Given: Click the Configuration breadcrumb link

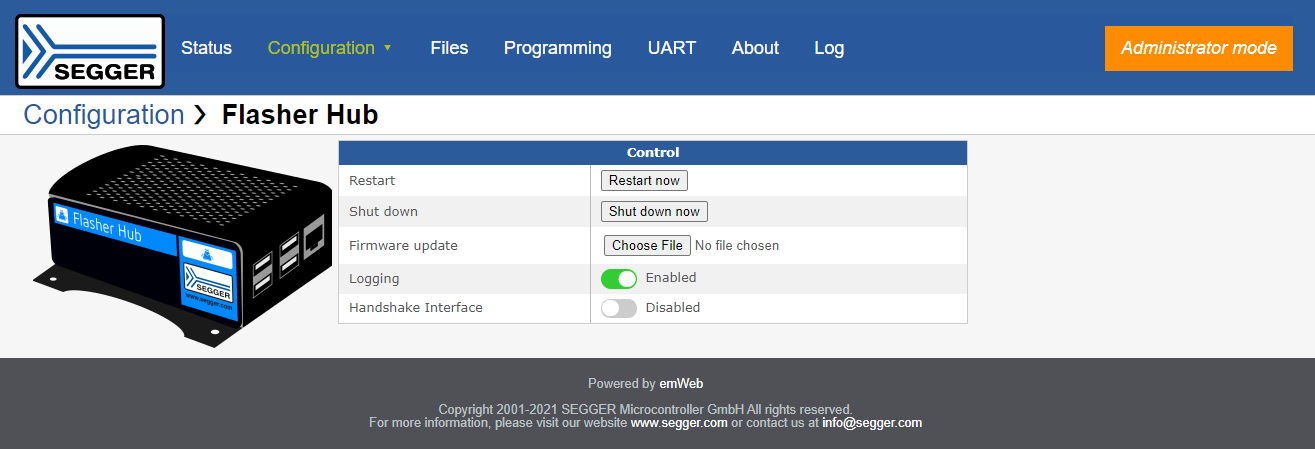Looking at the screenshot, I should pyautogui.click(x=104, y=115).
